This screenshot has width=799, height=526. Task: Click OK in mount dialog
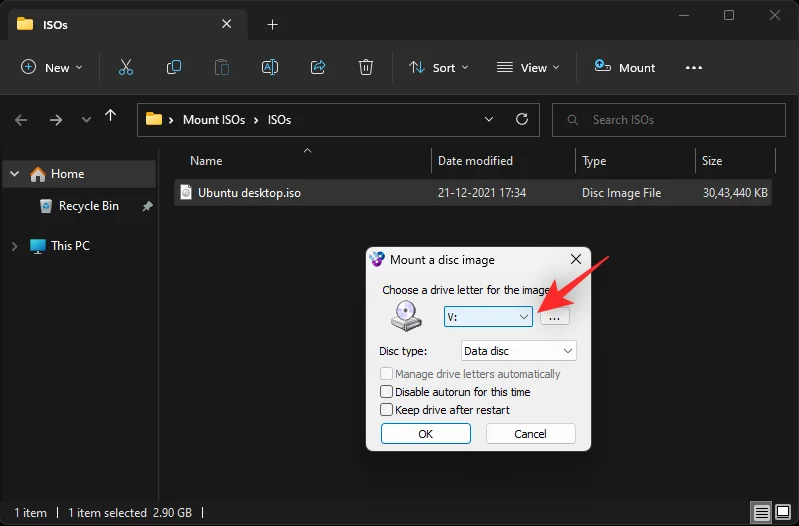click(x=425, y=434)
